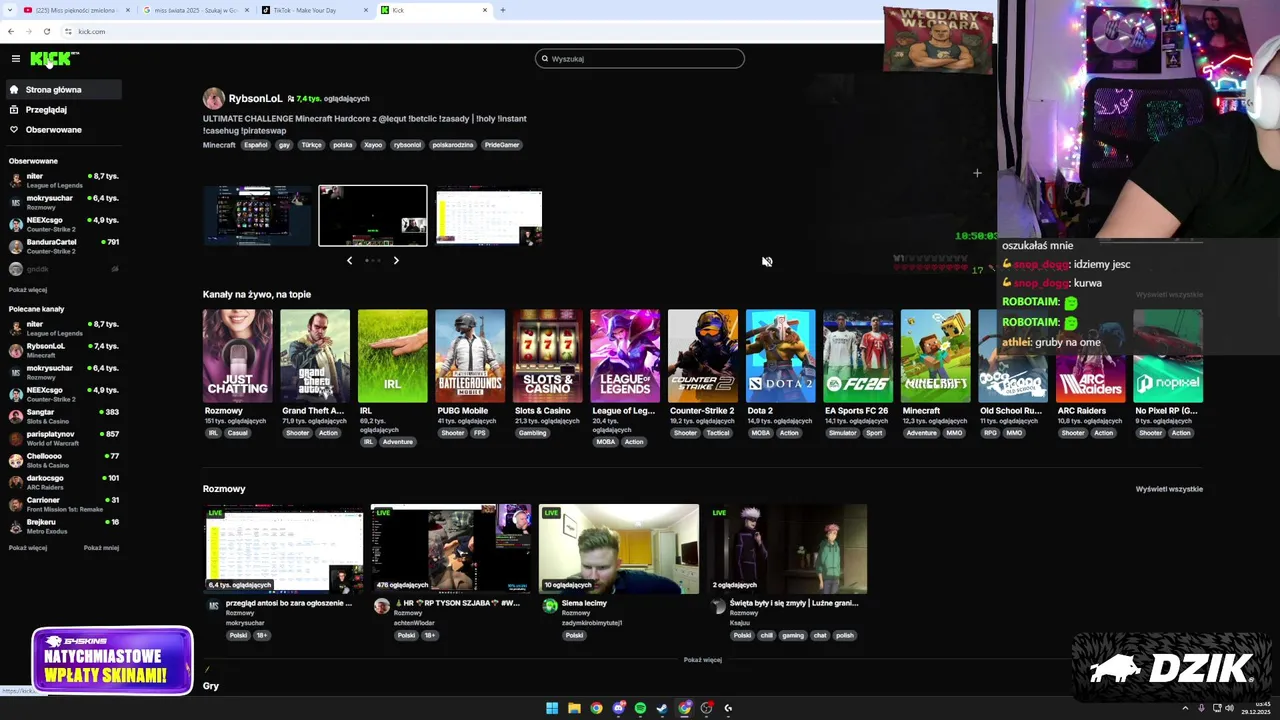Open the Slots & Casino category

tap(547, 356)
